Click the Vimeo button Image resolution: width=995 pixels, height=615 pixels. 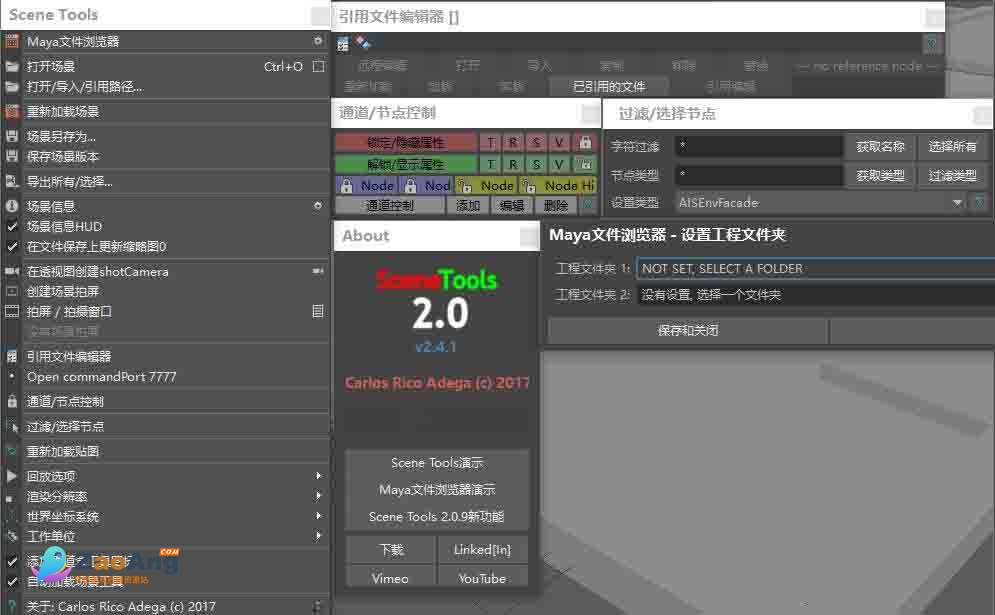point(390,578)
